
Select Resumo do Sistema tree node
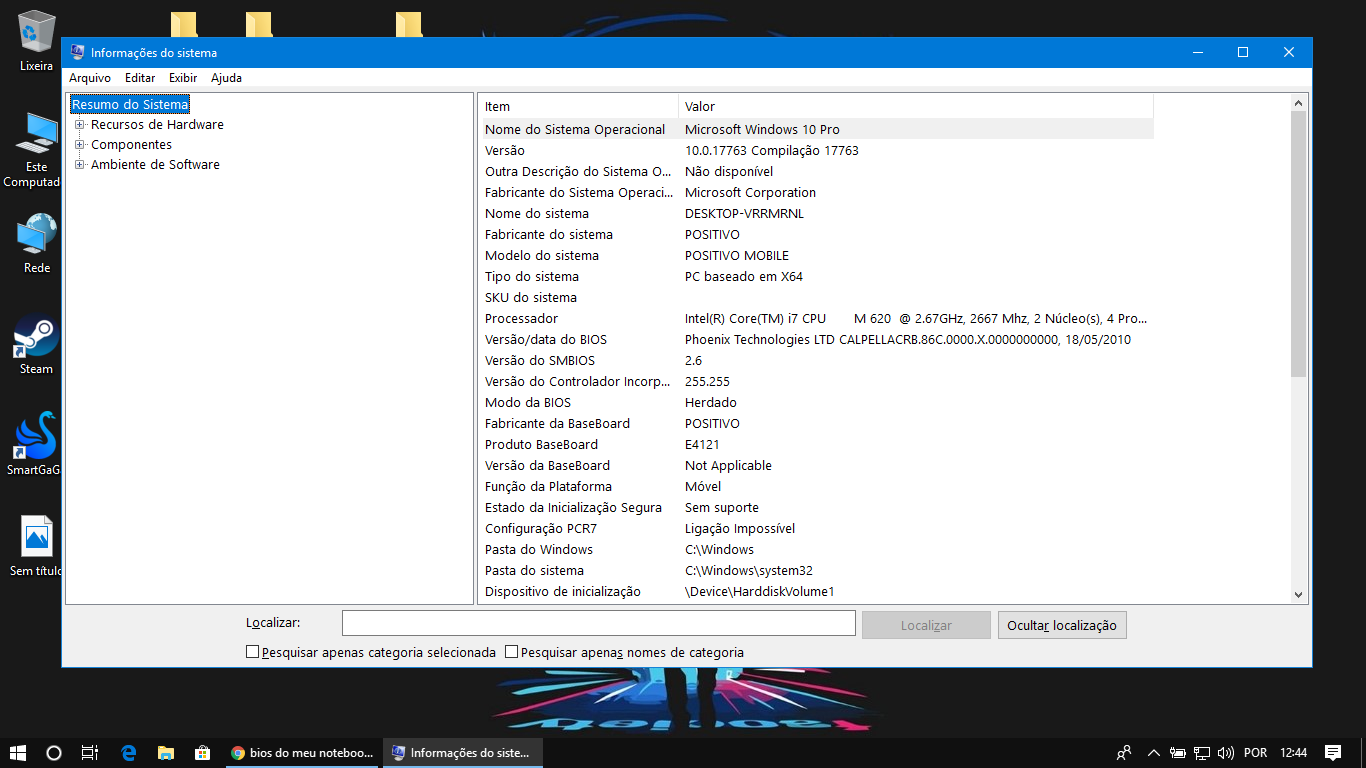130,104
